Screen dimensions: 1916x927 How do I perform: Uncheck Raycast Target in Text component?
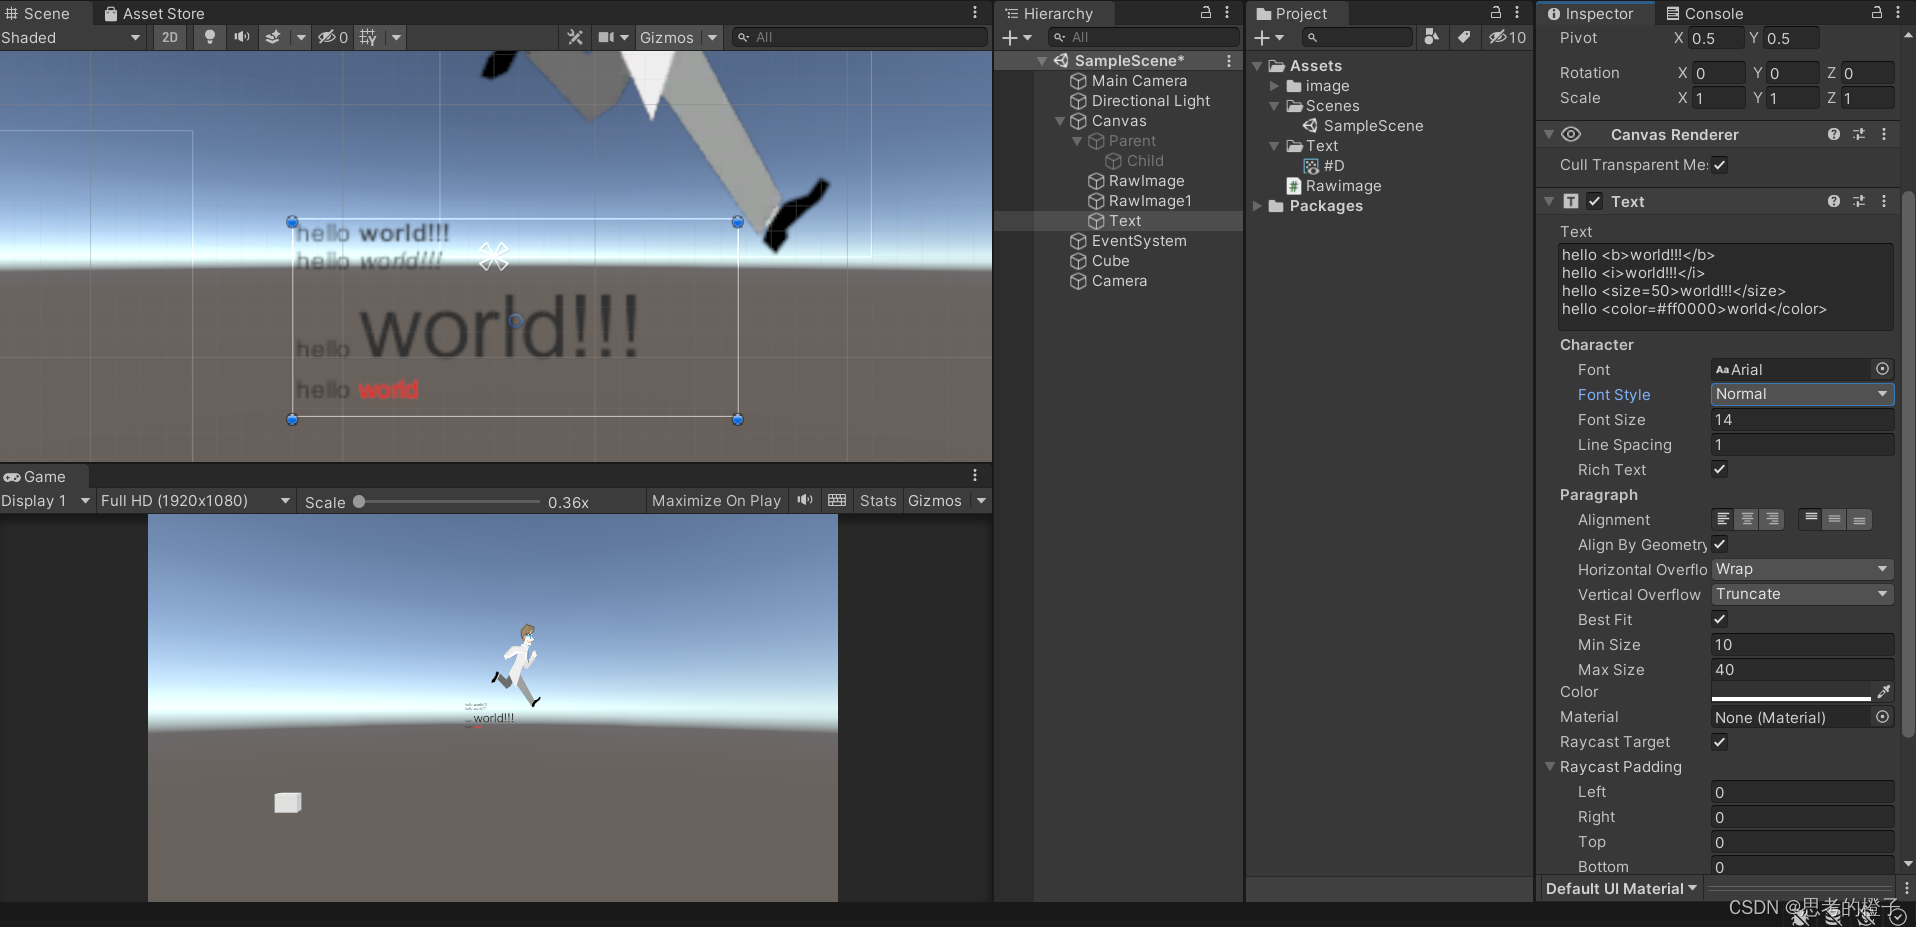pyautogui.click(x=1720, y=742)
